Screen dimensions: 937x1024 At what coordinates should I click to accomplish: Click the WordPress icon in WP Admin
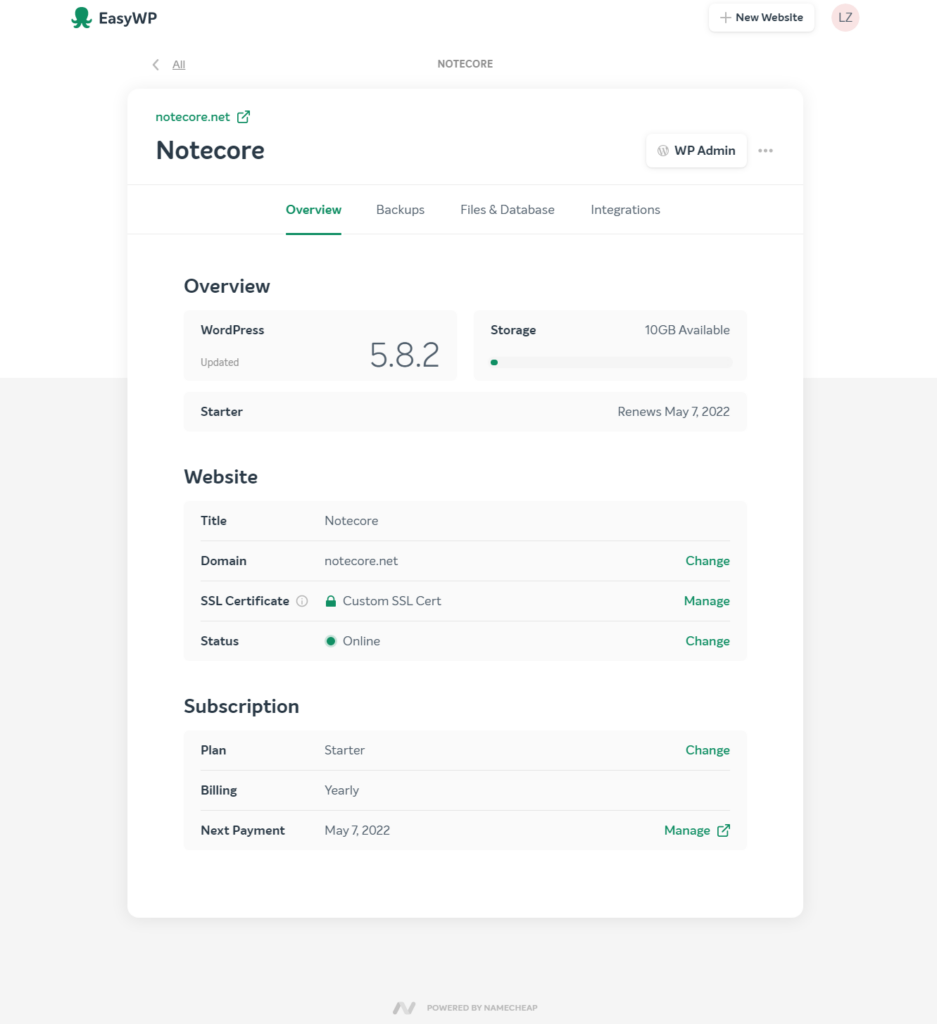pyautogui.click(x=663, y=151)
